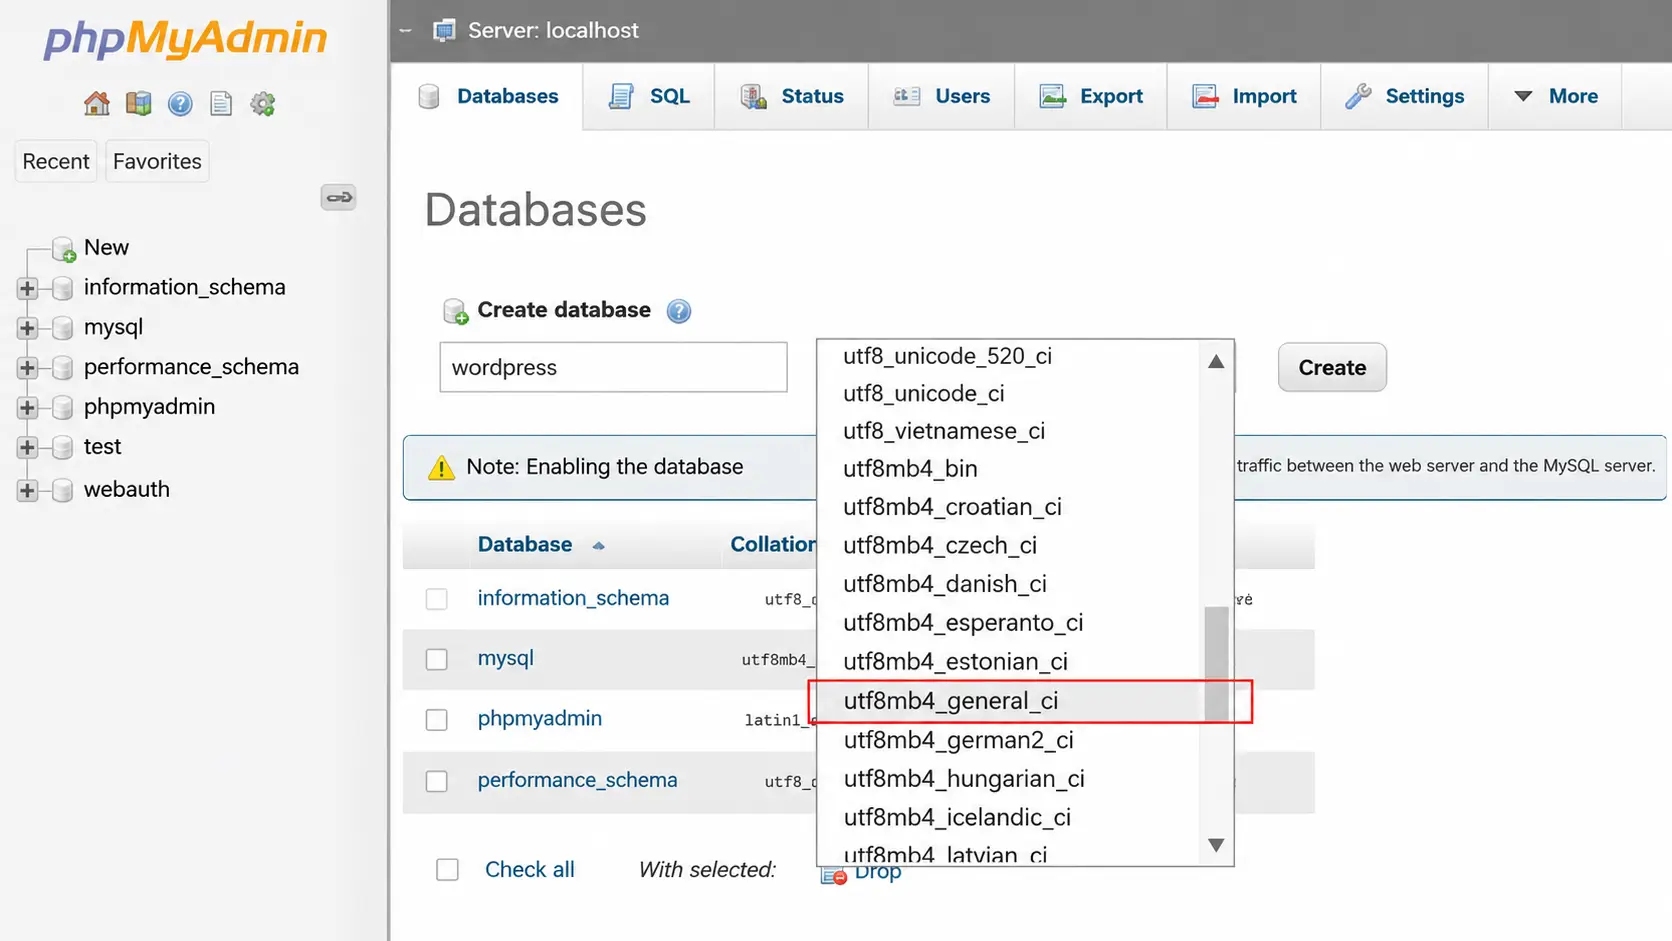This screenshot has height=941, width=1672.
Task: Open the Status tab
Action: 792,96
